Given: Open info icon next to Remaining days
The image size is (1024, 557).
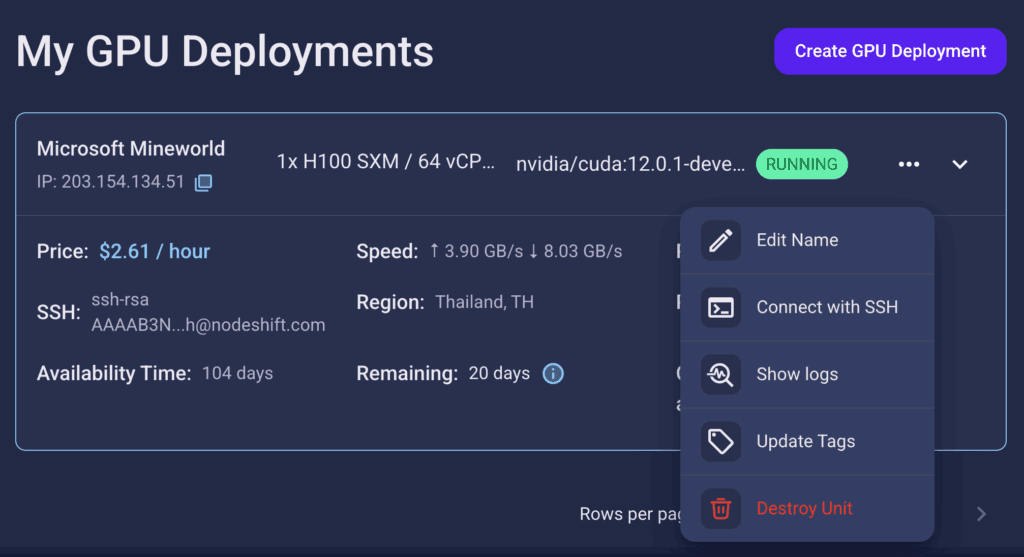Looking at the screenshot, I should [552, 374].
